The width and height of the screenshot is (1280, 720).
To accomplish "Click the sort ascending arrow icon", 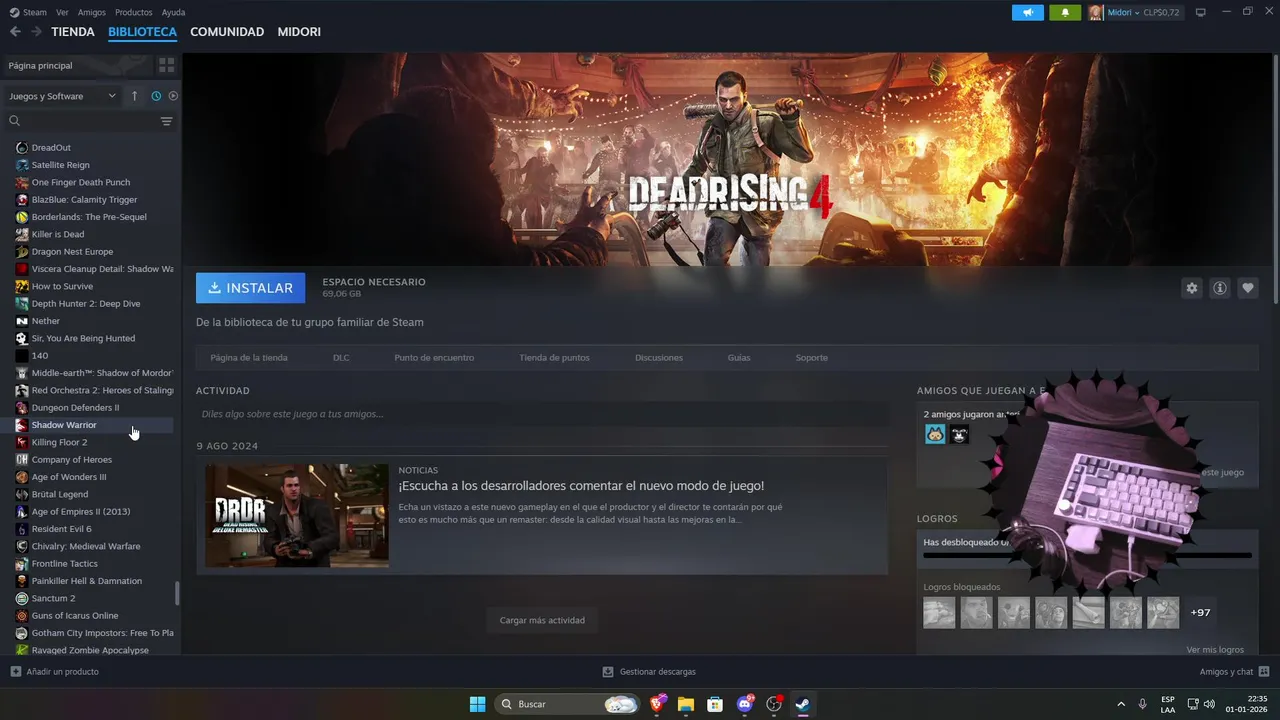I will pos(134,96).
